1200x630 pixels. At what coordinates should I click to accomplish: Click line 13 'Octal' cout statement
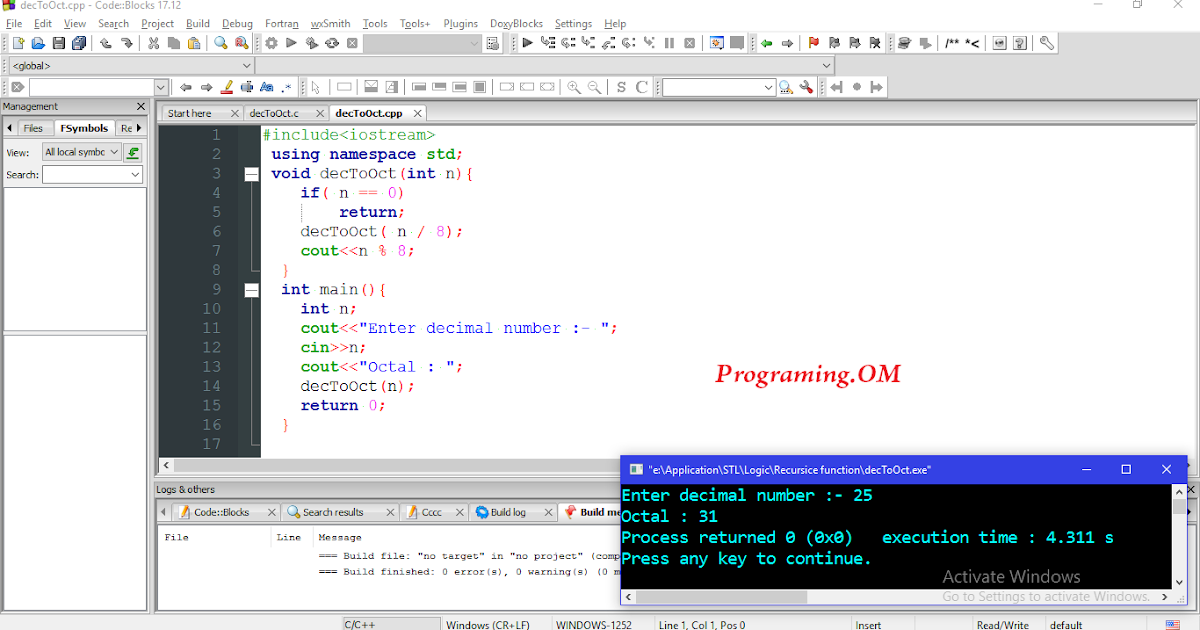pos(382,367)
